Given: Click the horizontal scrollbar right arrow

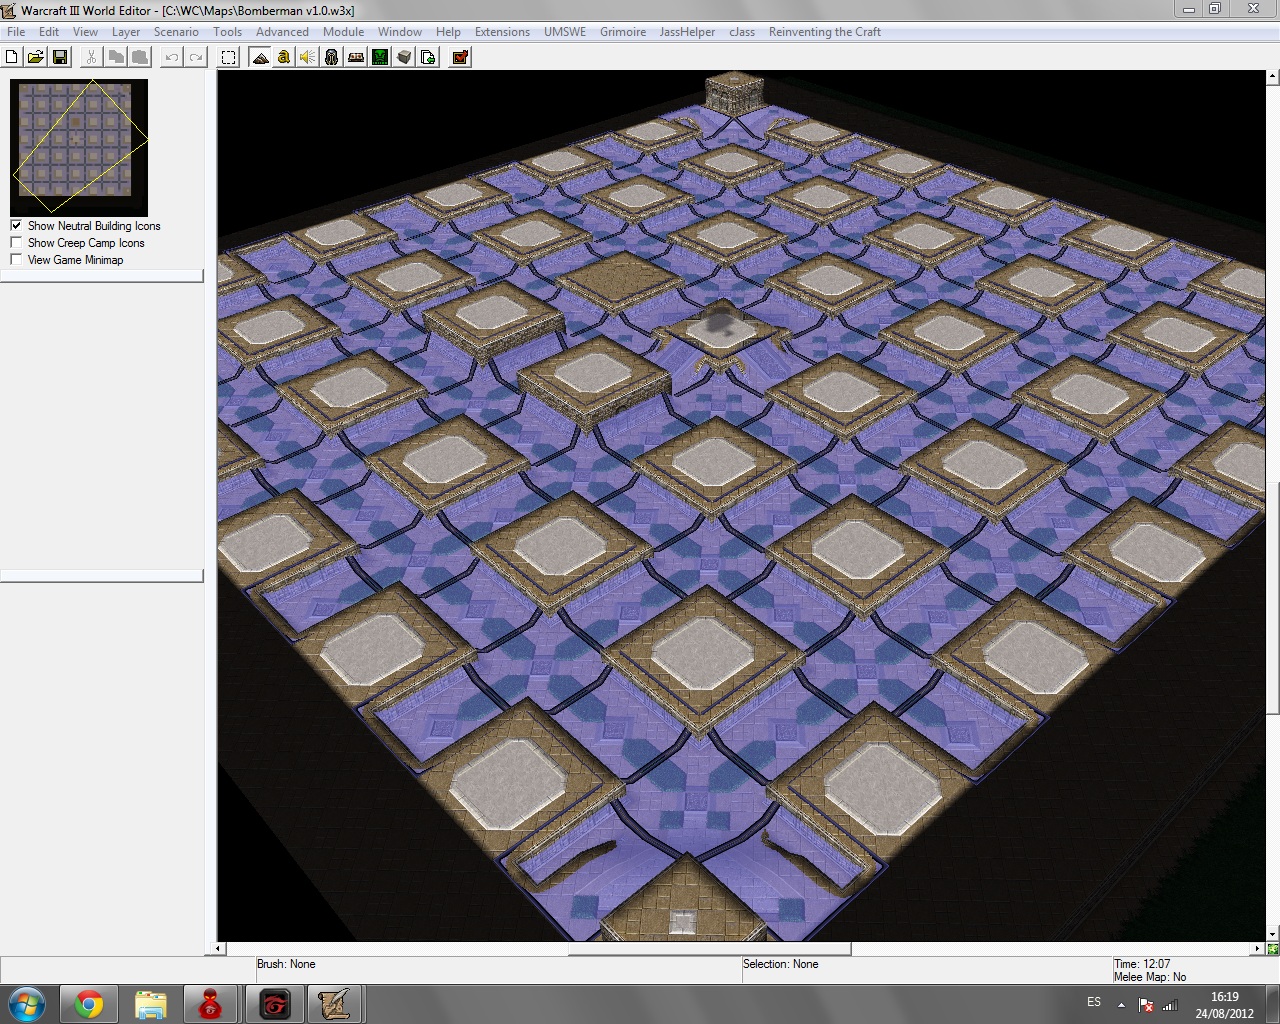Looking at the screenshot, I should (1258, 948).
